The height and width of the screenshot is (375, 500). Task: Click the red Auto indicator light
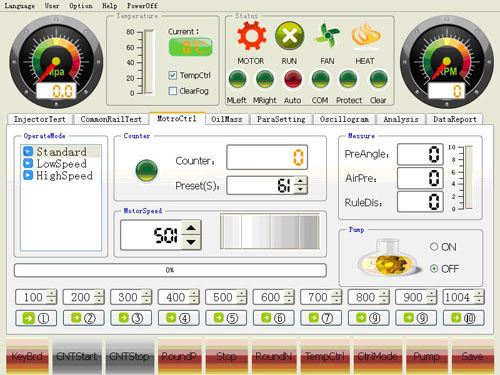[293, 79]
